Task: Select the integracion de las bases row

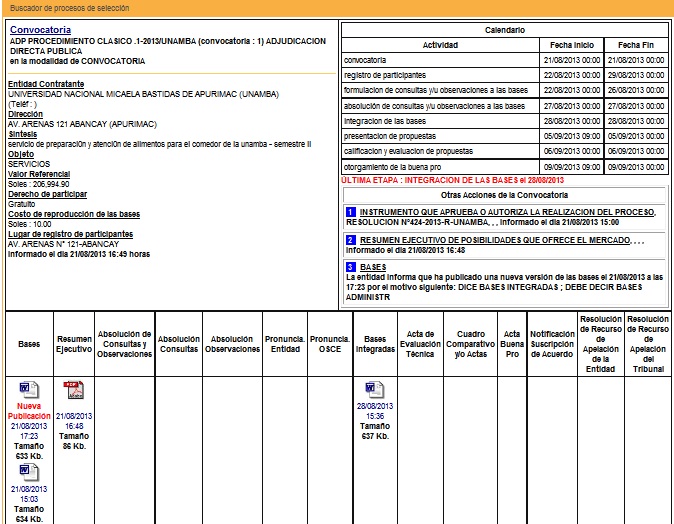Action: [505, 121]
